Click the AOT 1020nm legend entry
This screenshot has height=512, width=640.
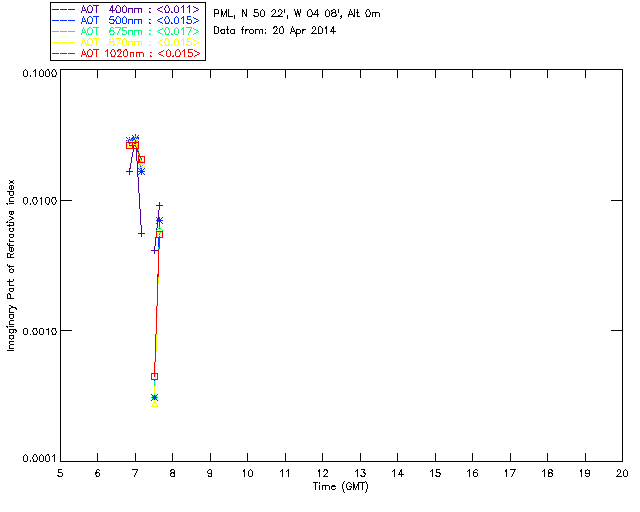(126, 53)
